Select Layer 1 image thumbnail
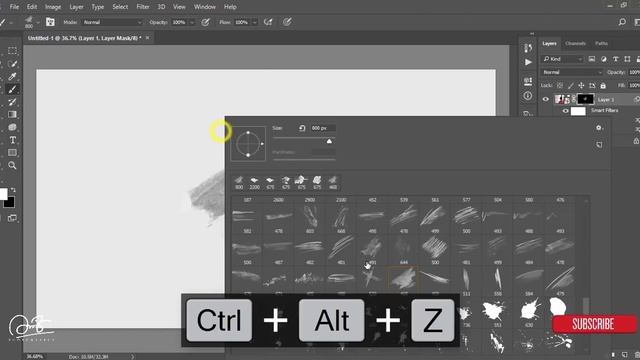The height and width of the screenshot is (360, 640). tap(562, 99)
